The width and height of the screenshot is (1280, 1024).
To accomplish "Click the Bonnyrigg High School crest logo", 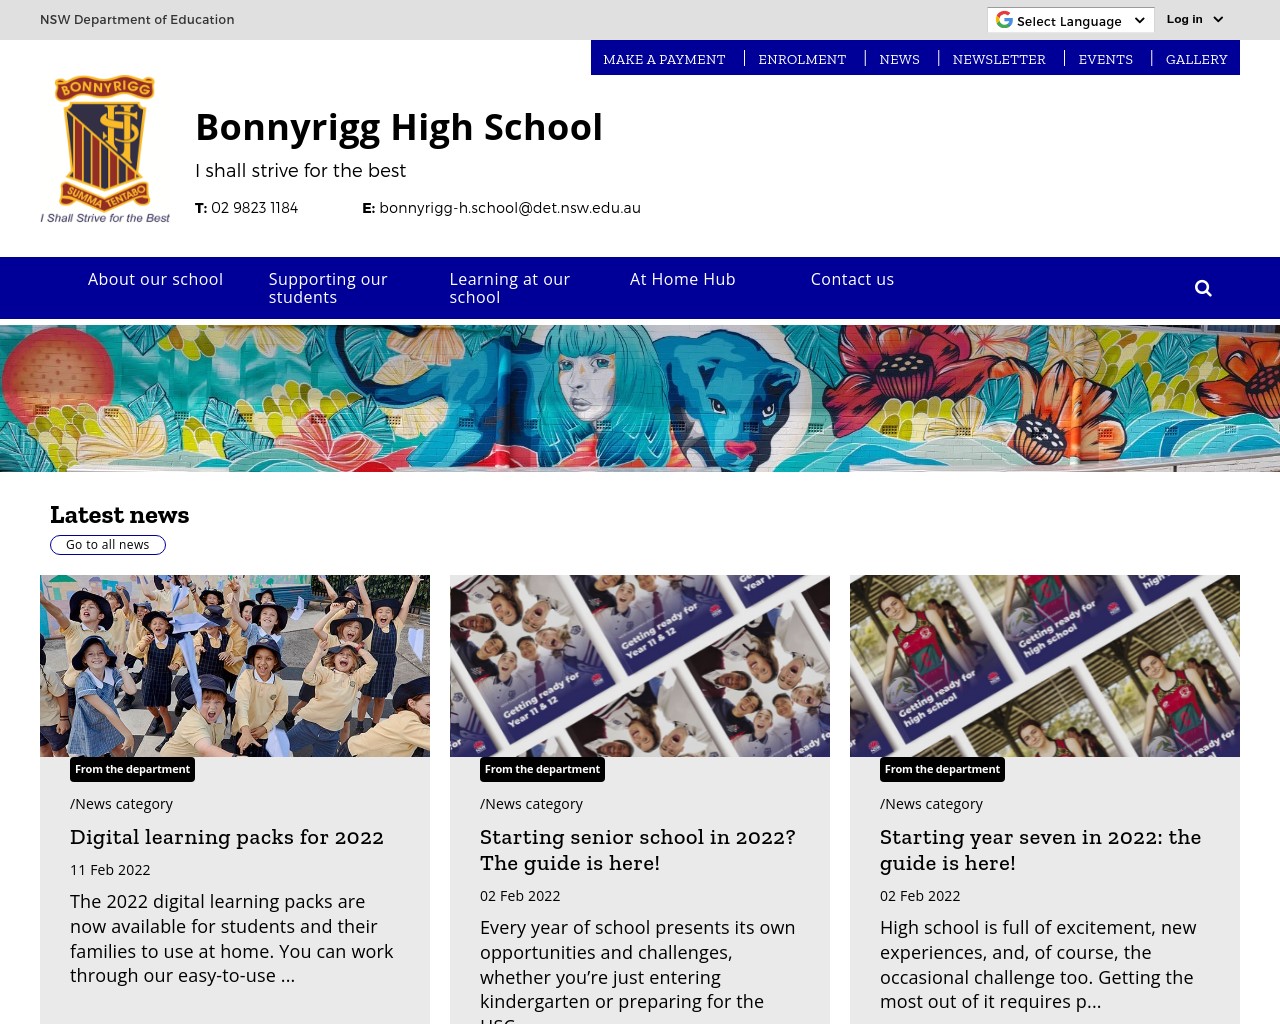I will point(104,148).
